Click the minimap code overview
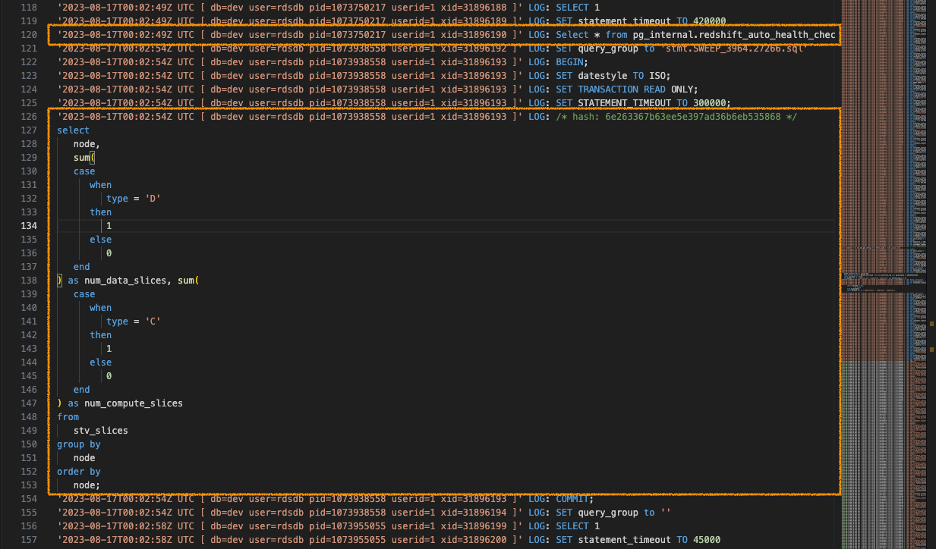This screenshot has width=936, height=550. tap(883, 275)
